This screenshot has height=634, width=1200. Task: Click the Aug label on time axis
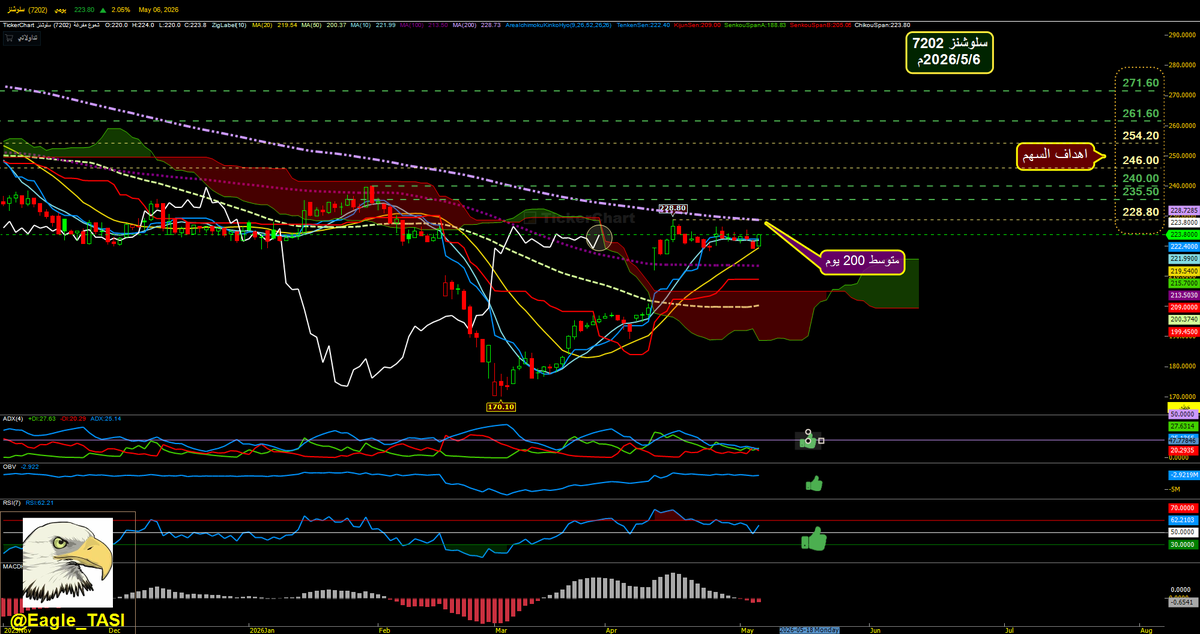1145,630
